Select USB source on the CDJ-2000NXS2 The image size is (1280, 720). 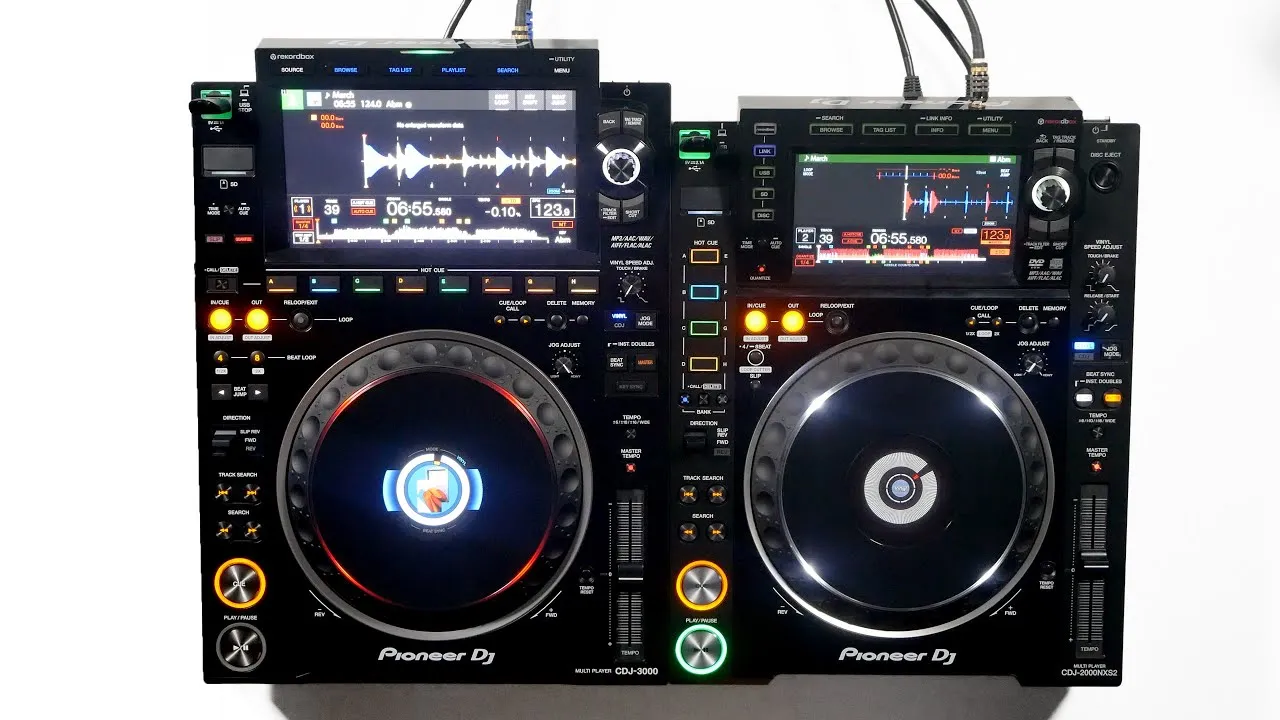[765, 172]
